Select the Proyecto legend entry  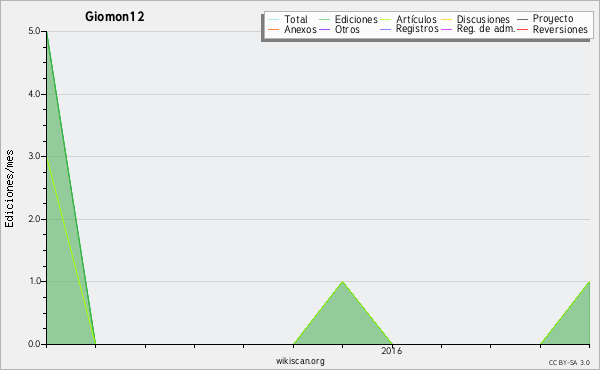pos(553,19)
